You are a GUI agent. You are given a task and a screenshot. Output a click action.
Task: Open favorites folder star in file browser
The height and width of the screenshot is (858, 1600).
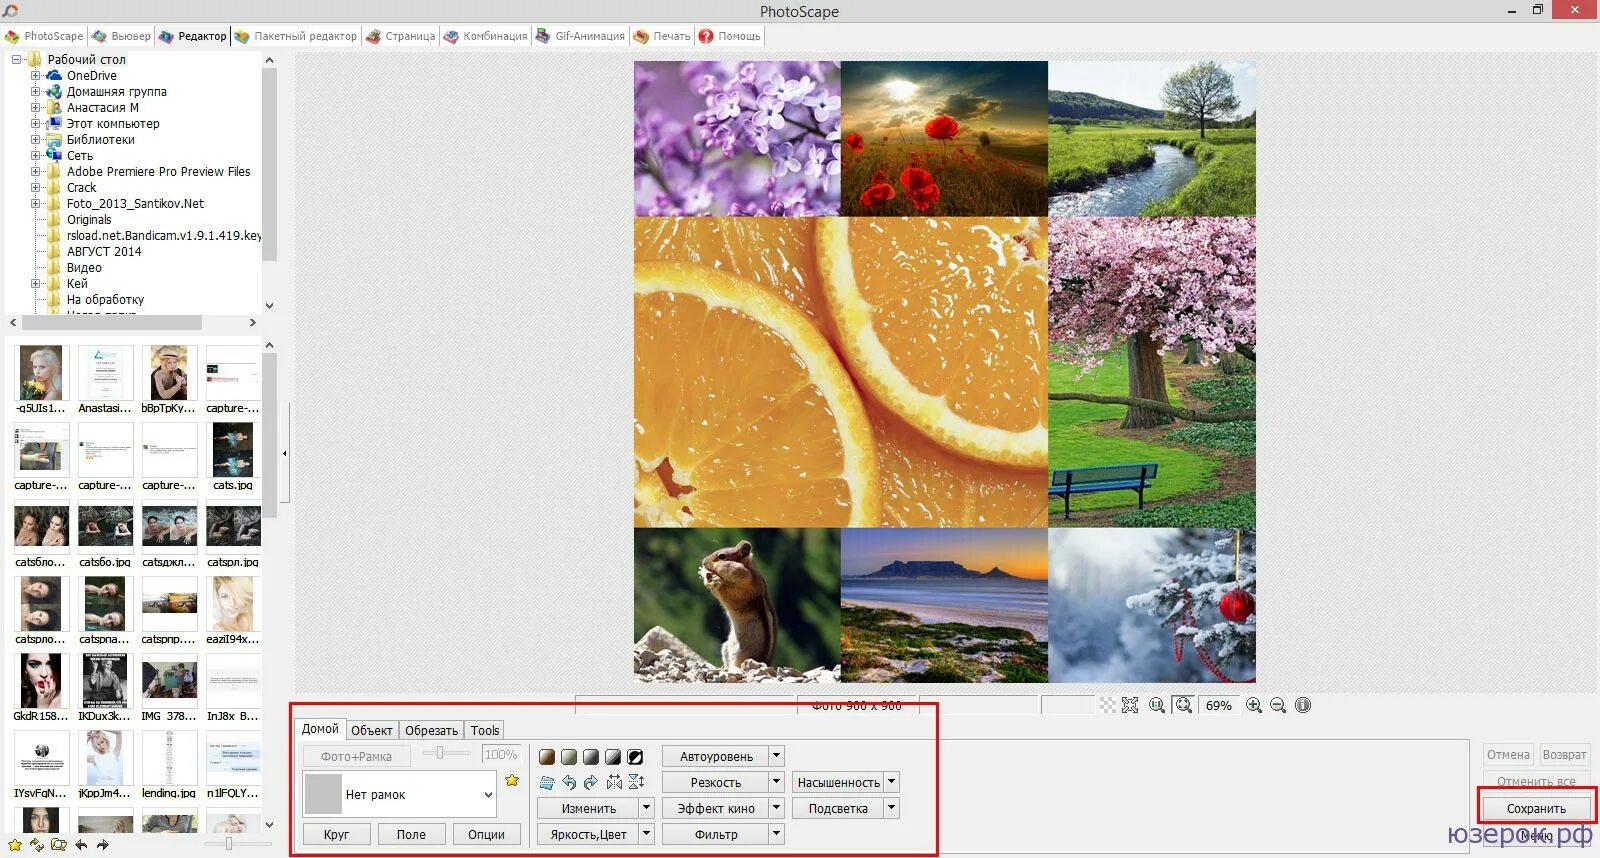[14, 845]
